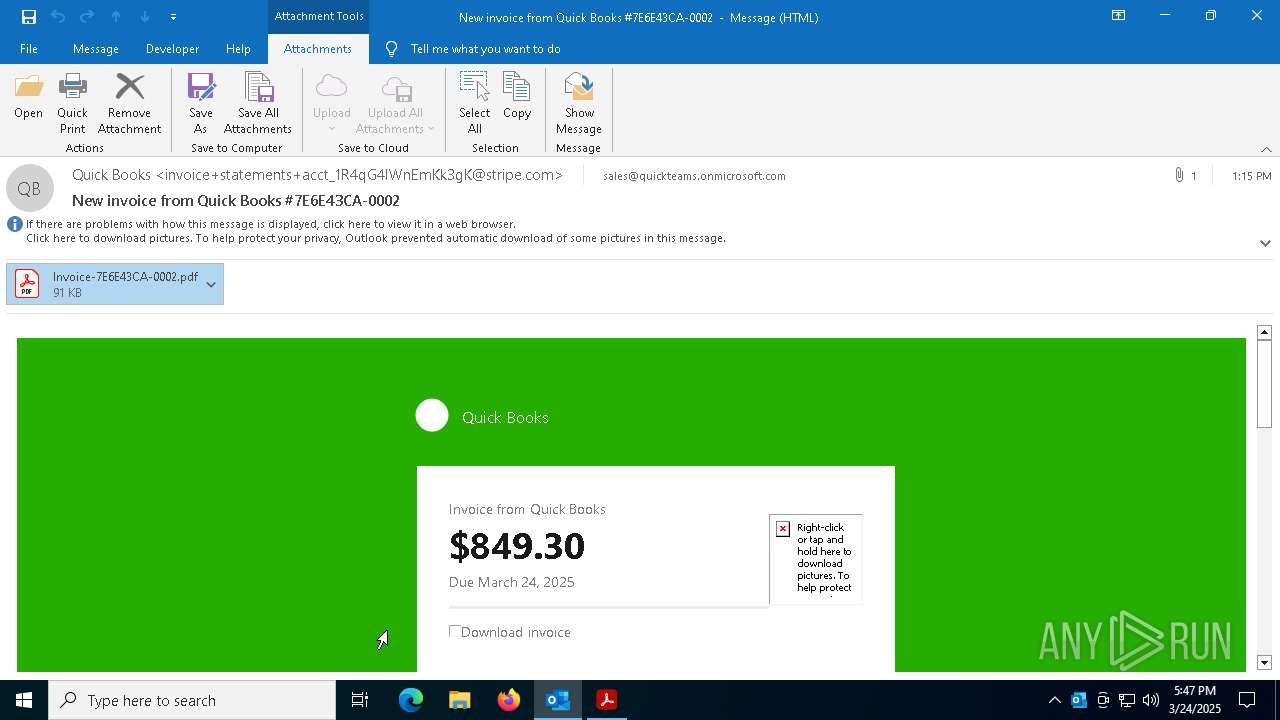Select the Attachments ribbon tab

tap(318, 49)
